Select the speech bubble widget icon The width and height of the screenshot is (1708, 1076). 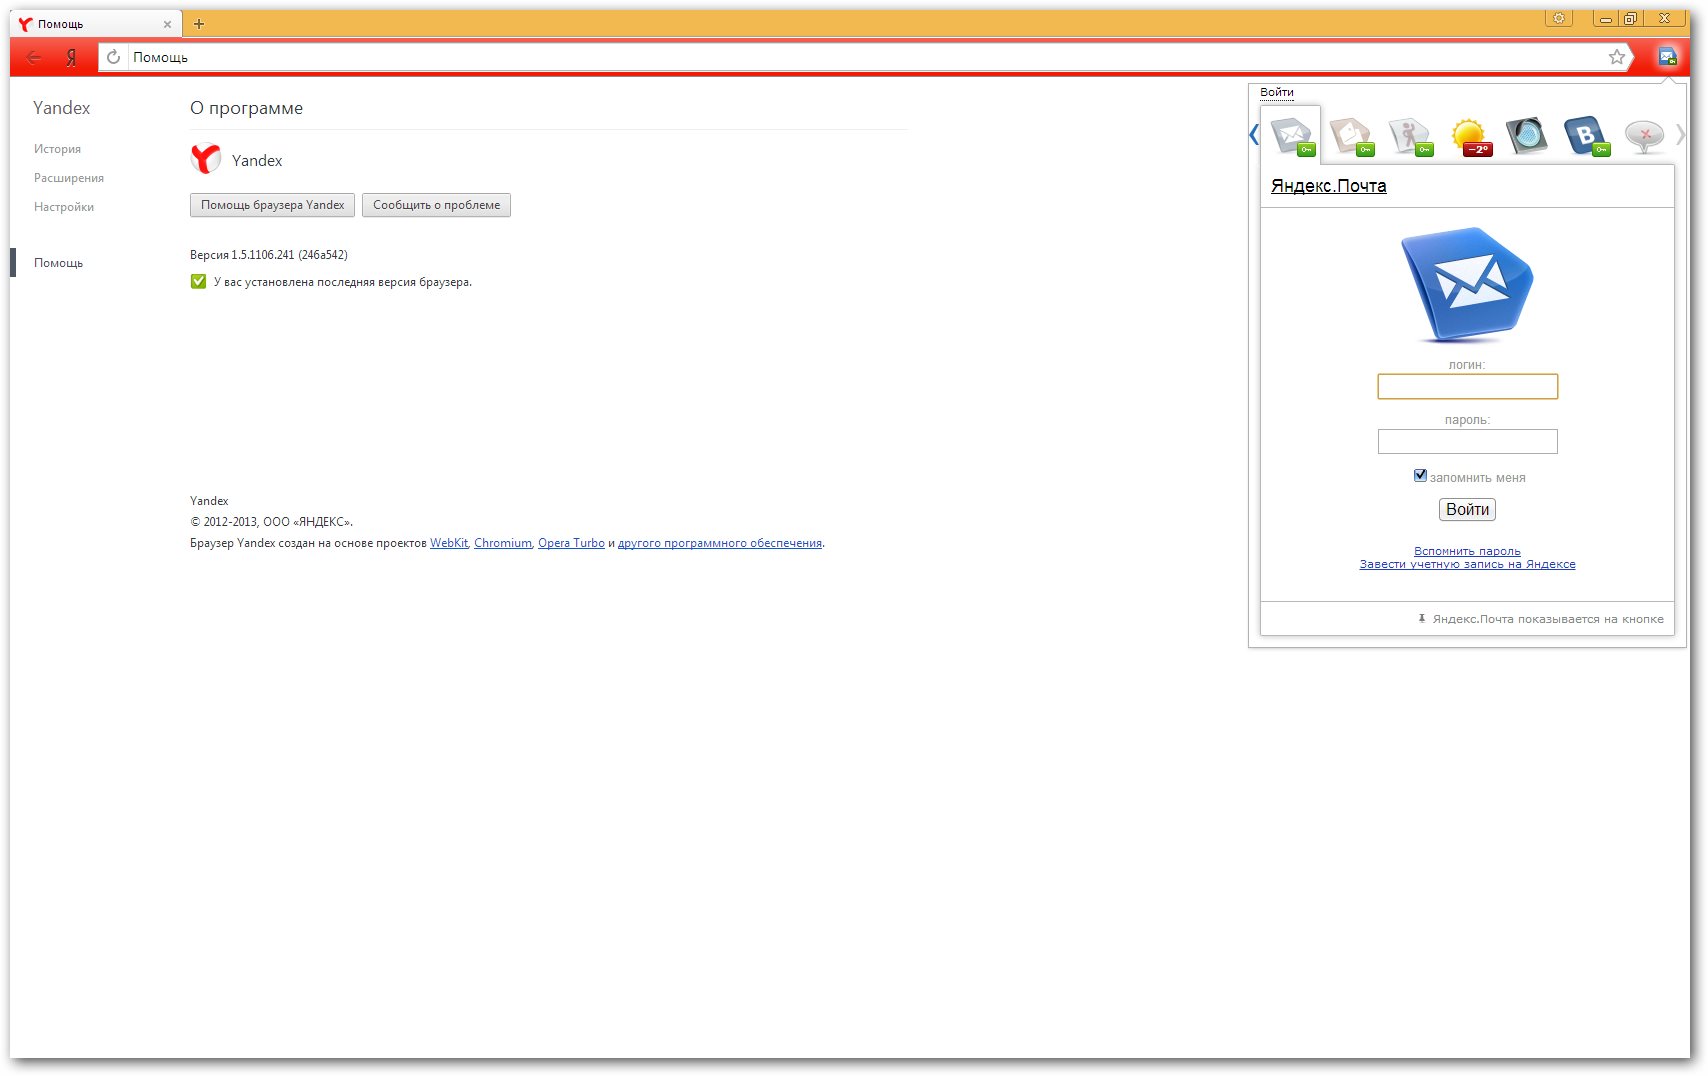tap(1644, 136)
